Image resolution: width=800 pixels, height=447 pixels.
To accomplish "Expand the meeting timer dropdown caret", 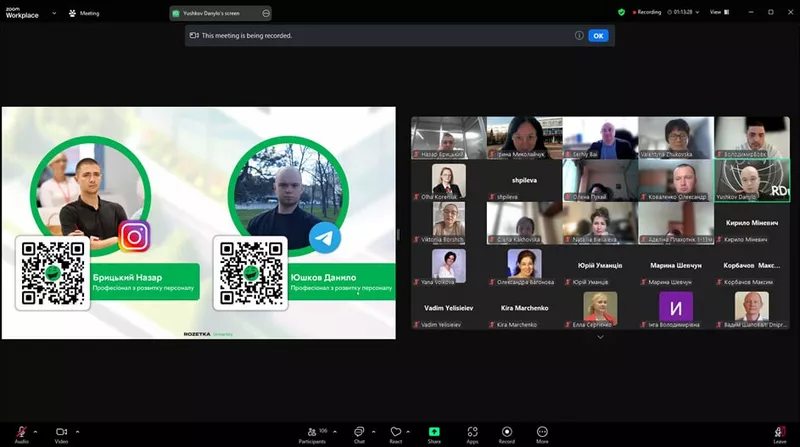I will click(x=697, y=12).
